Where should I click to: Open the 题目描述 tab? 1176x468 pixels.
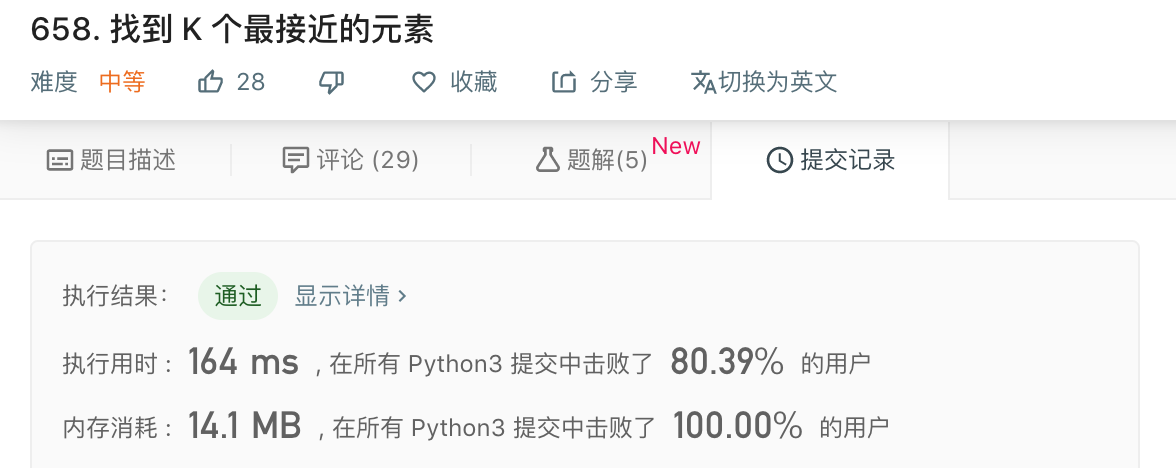pyautogui.click(x=111, y=160)
